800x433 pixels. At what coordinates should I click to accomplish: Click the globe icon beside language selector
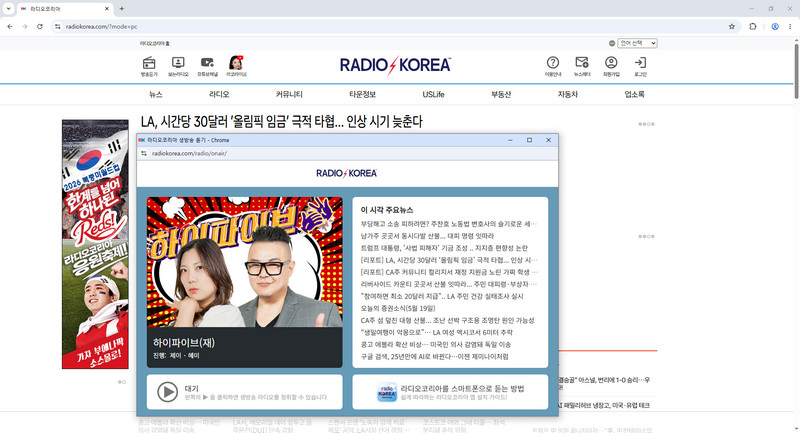(612, 43)
